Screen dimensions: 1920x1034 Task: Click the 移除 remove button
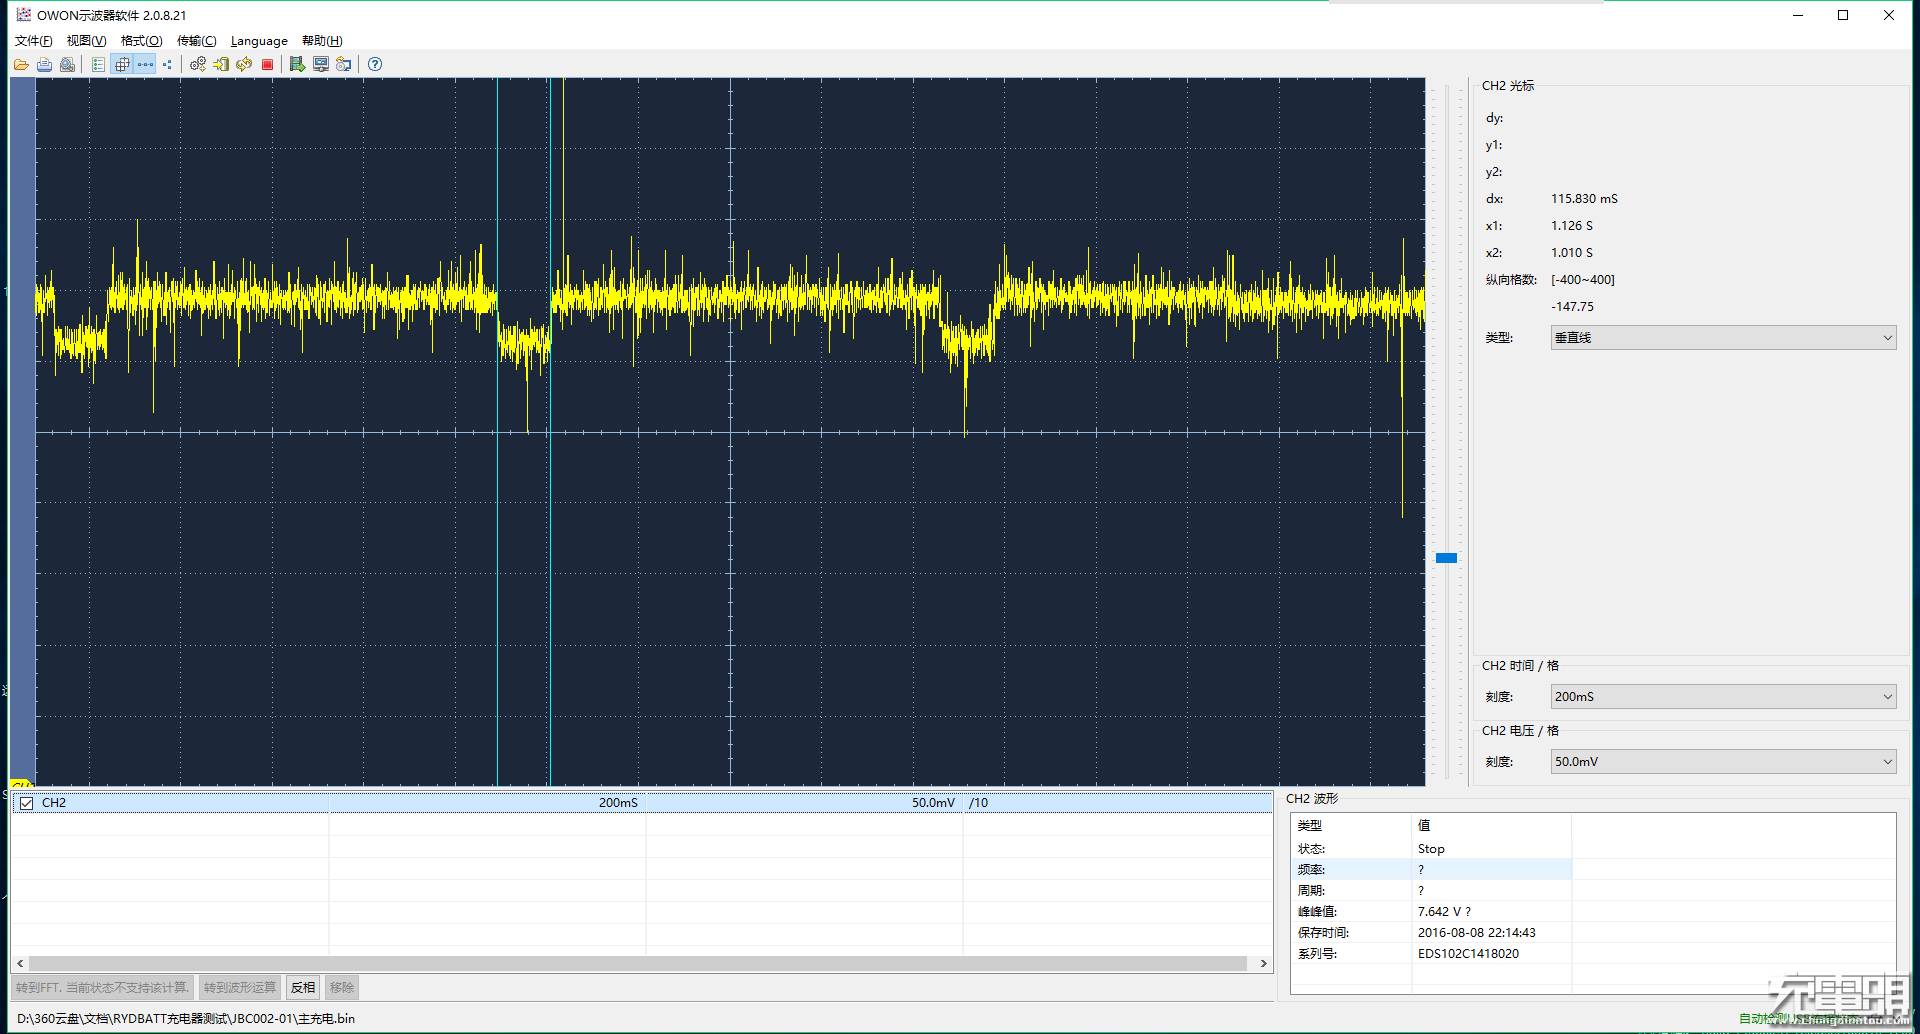(342, 988)
